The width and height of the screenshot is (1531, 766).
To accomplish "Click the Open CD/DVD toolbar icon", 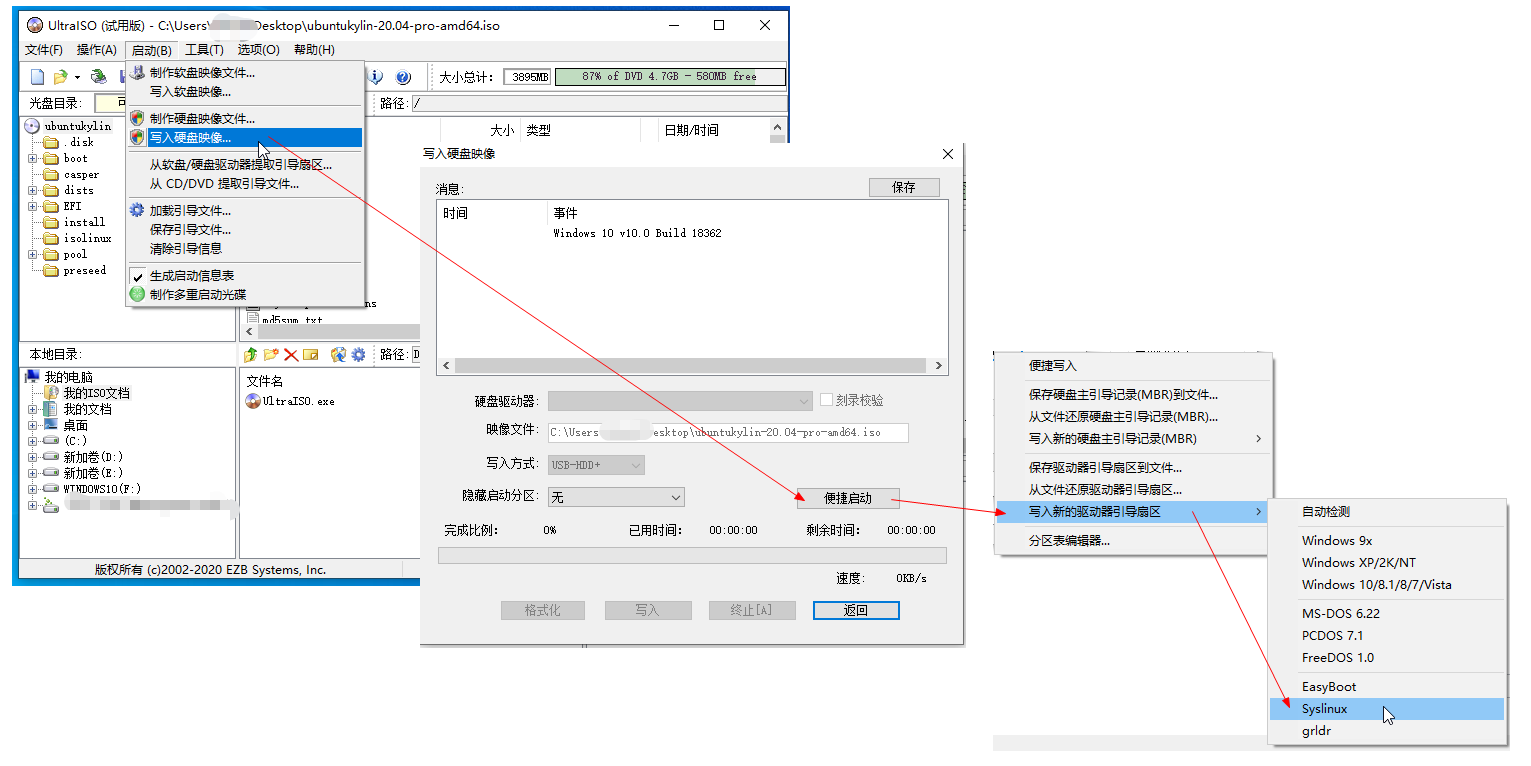I will 98,77.
